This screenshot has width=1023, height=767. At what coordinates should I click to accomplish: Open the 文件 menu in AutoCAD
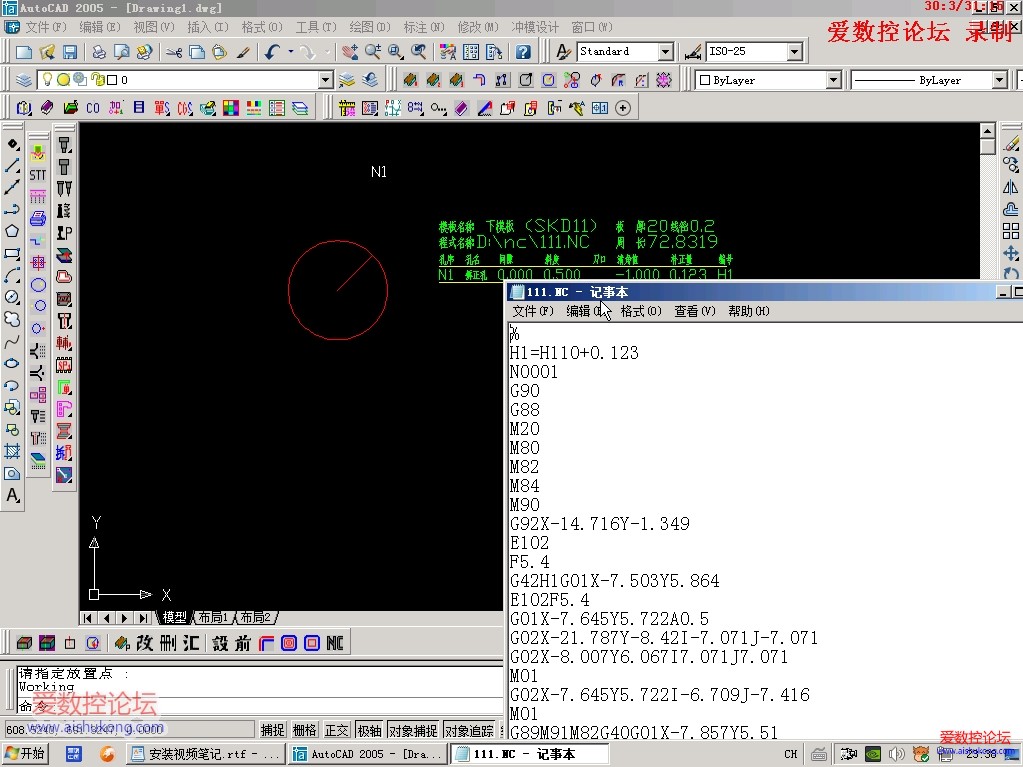tap(46, 27)
